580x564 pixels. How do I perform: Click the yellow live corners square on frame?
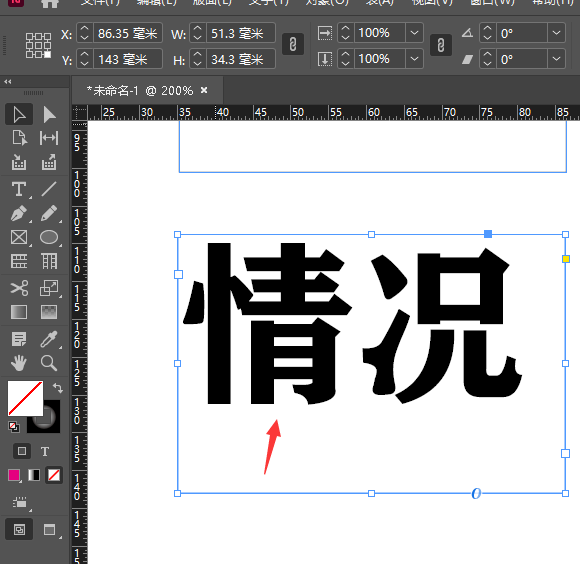tap(566, 259)
